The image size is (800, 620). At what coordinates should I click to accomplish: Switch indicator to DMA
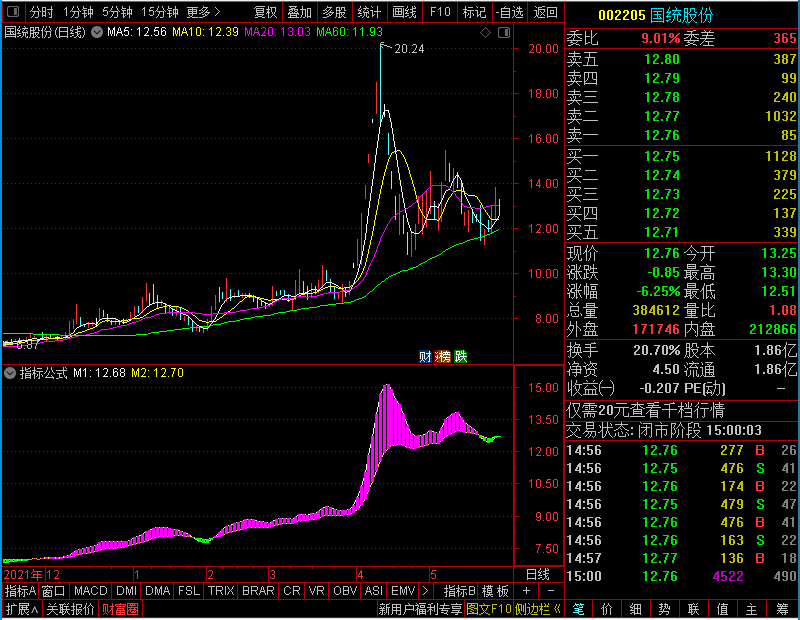[157, 591]
